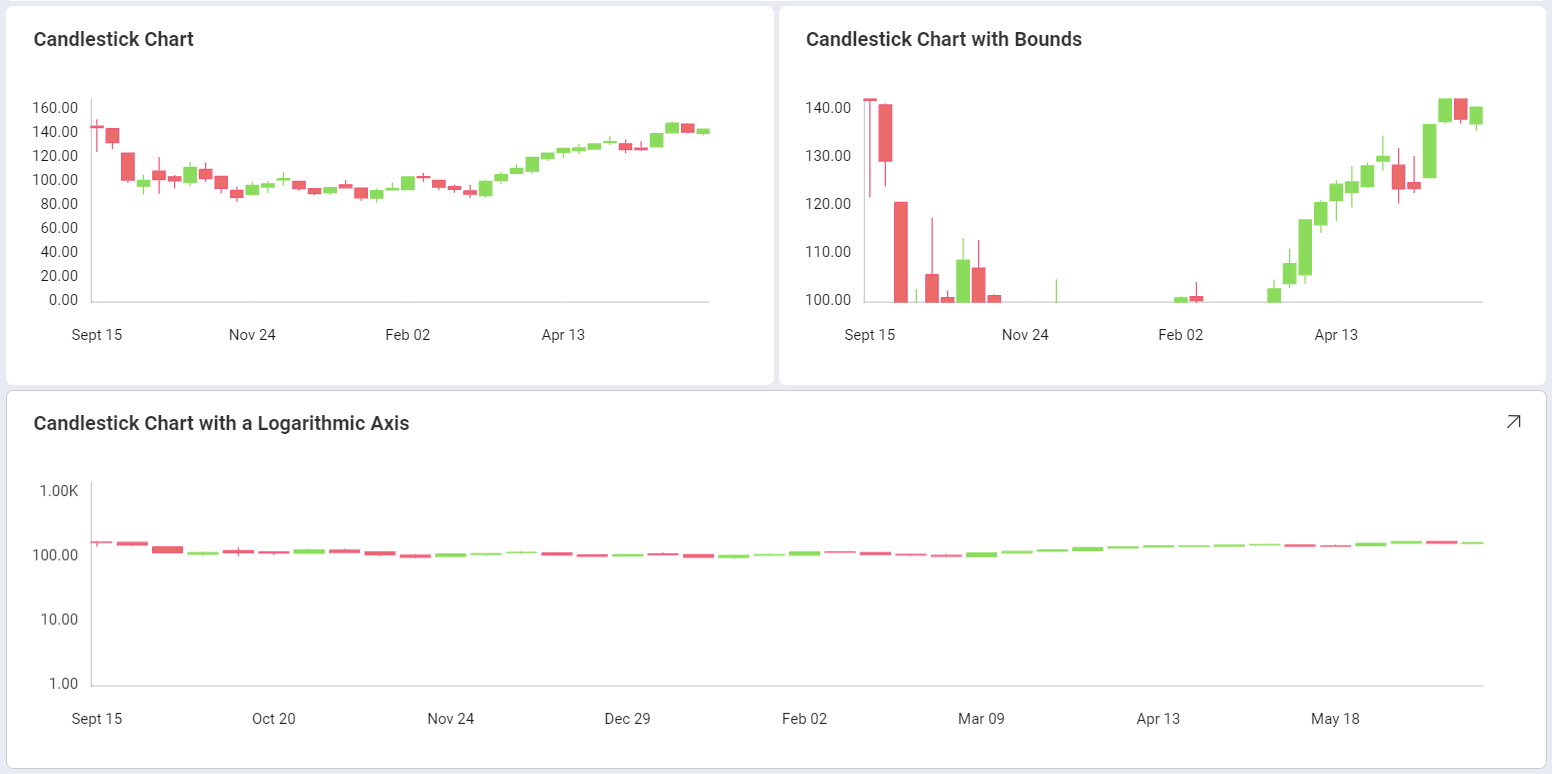Click the 140.00 label in the bounds chart
The image size is (1552, 774).
click(x=831, y=107)
